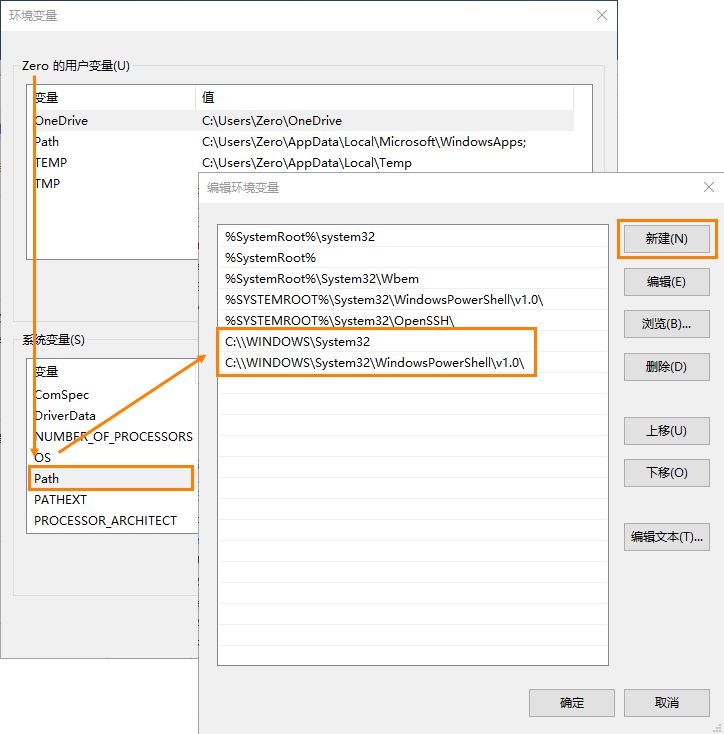Select PATHEXT in system variables

112,499
